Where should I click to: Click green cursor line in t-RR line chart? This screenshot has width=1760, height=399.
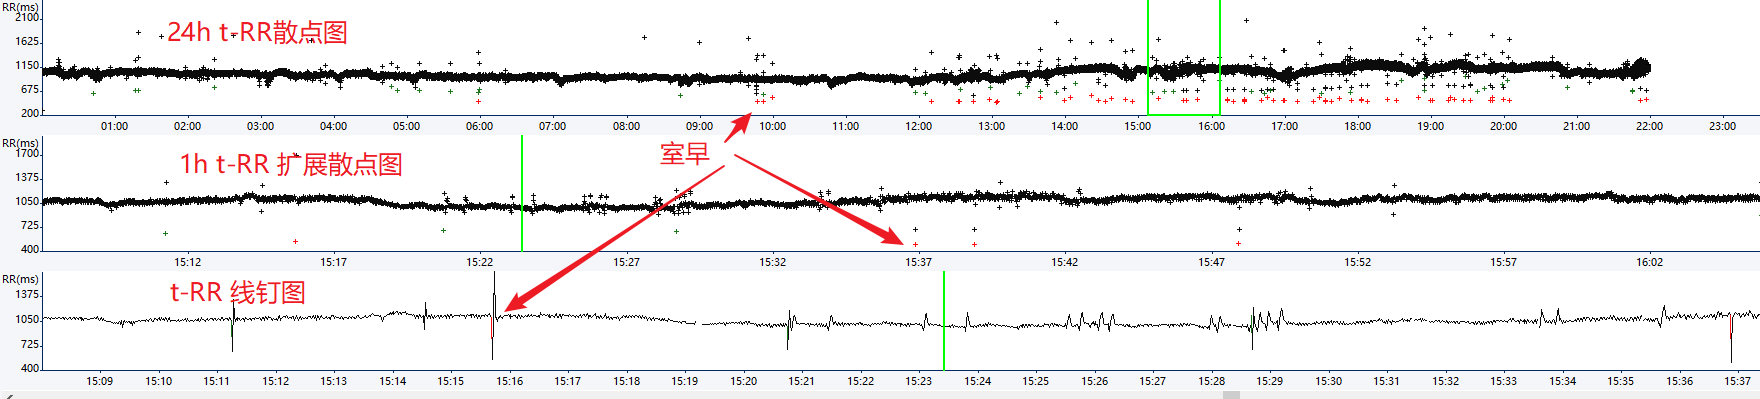point(944,320)
